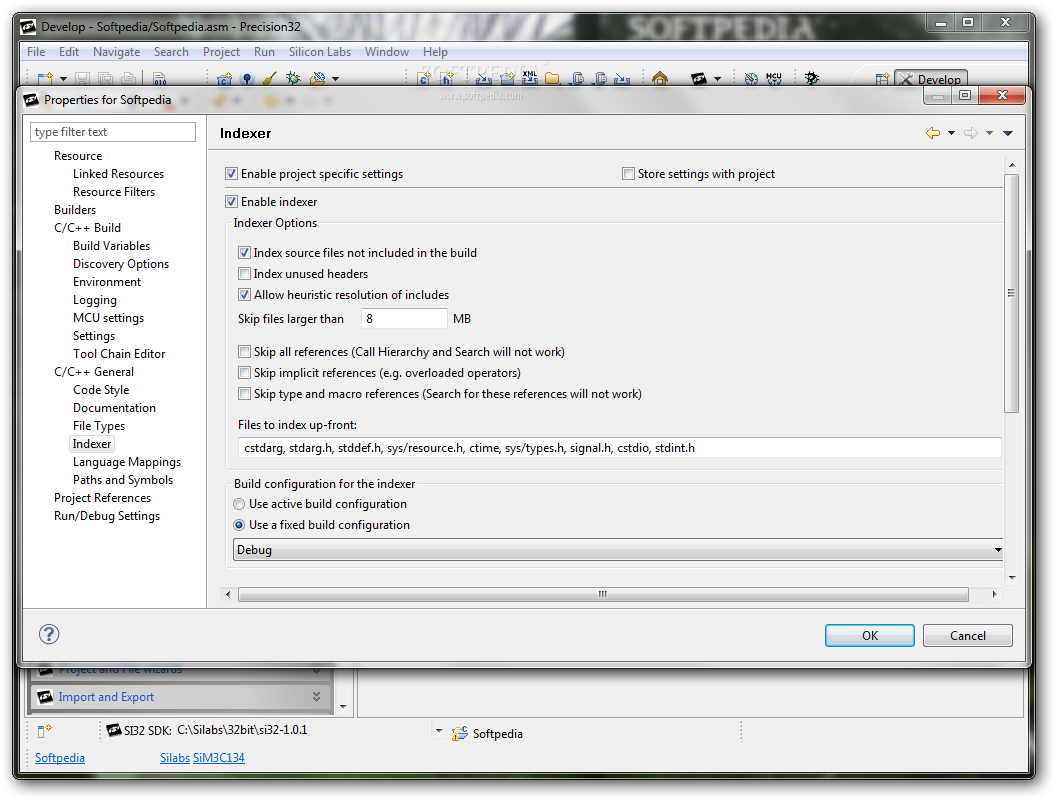This screenshot has width=1056, height=800.
Task: Open the forward history dropdown arrow
Action: [x=989, y=133]
